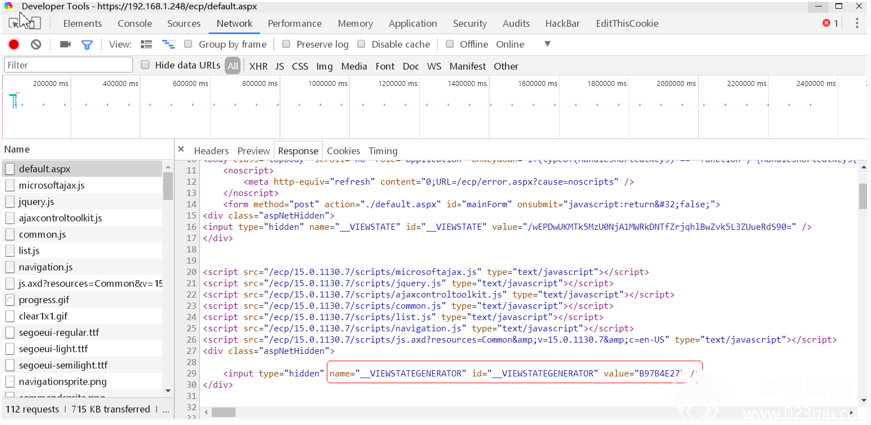The height and width of the screenshot is (425, 871).
Task: Filter requests by Img
Action: tap(324, 66)
